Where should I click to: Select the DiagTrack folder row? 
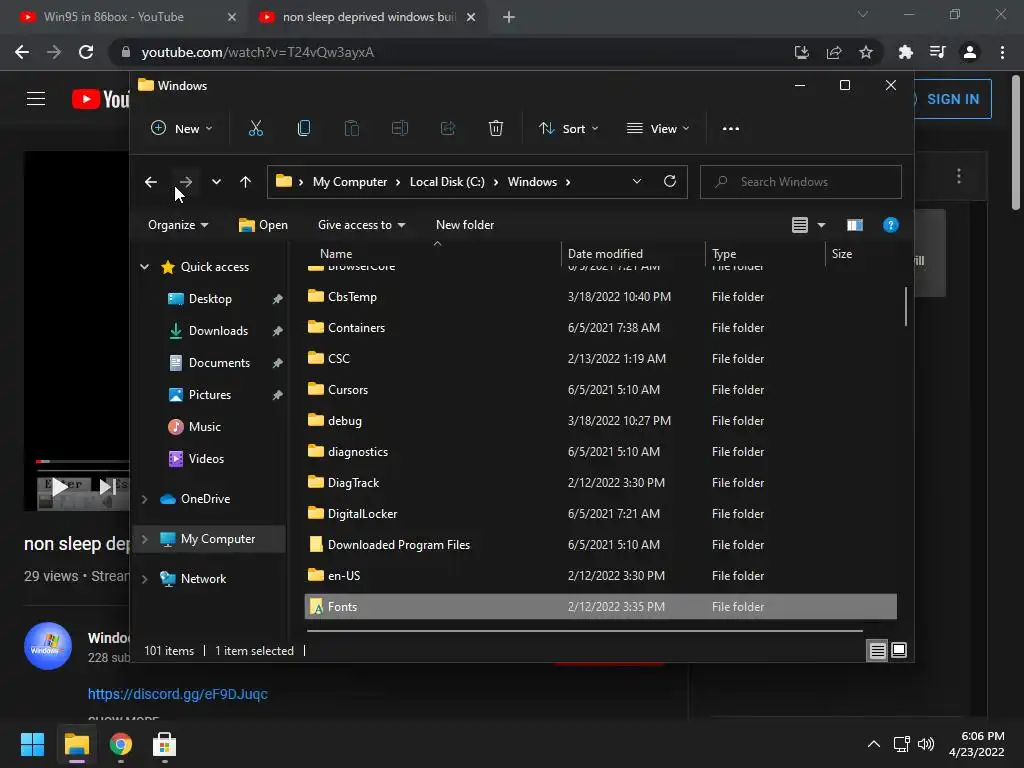click(601, 483)
